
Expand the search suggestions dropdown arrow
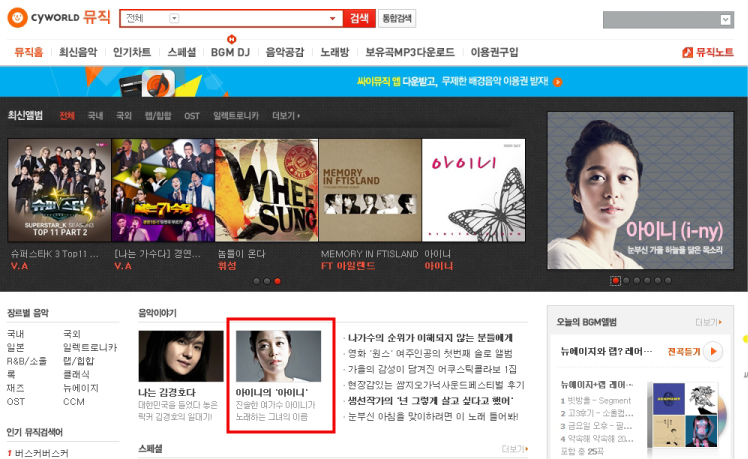point(332,19)
